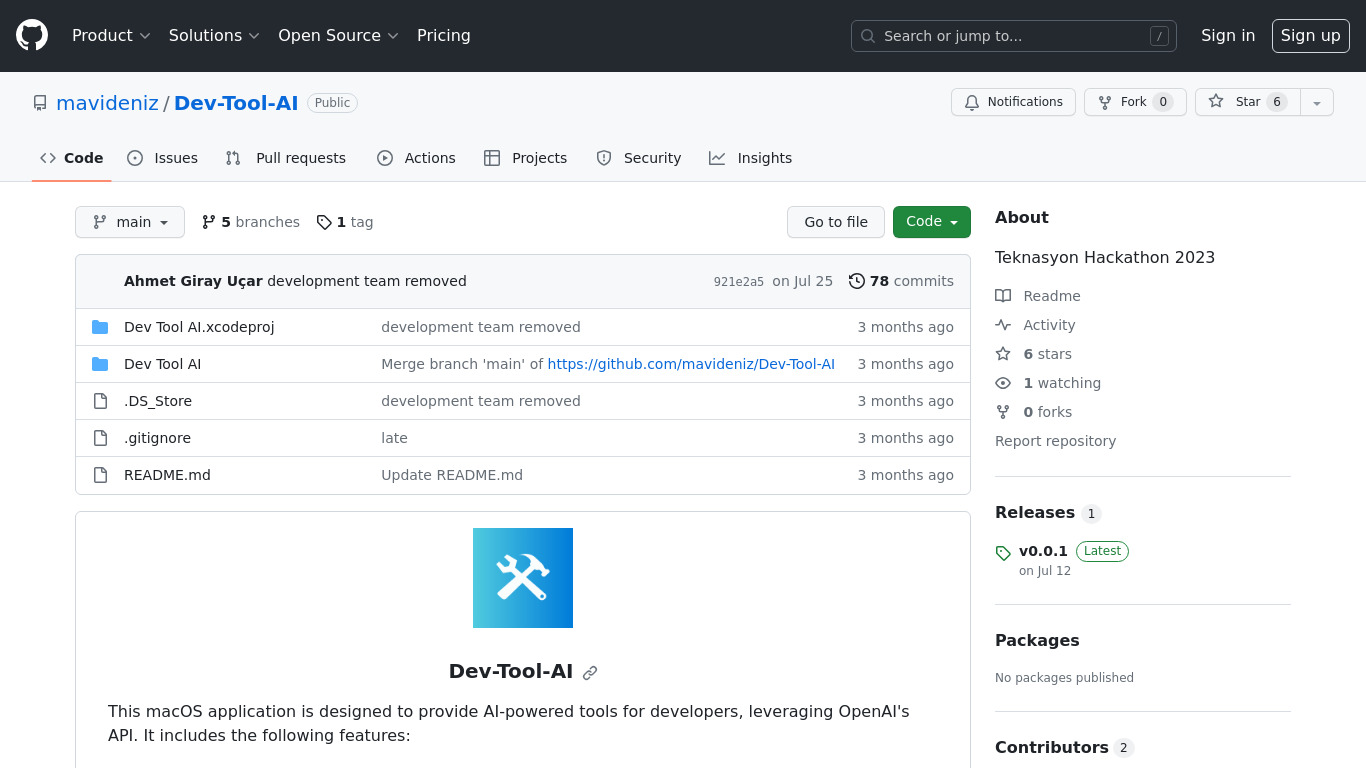The image size is (1366, 768).
Task: View the 78 commits history
Action: click(x=901, y=281)
